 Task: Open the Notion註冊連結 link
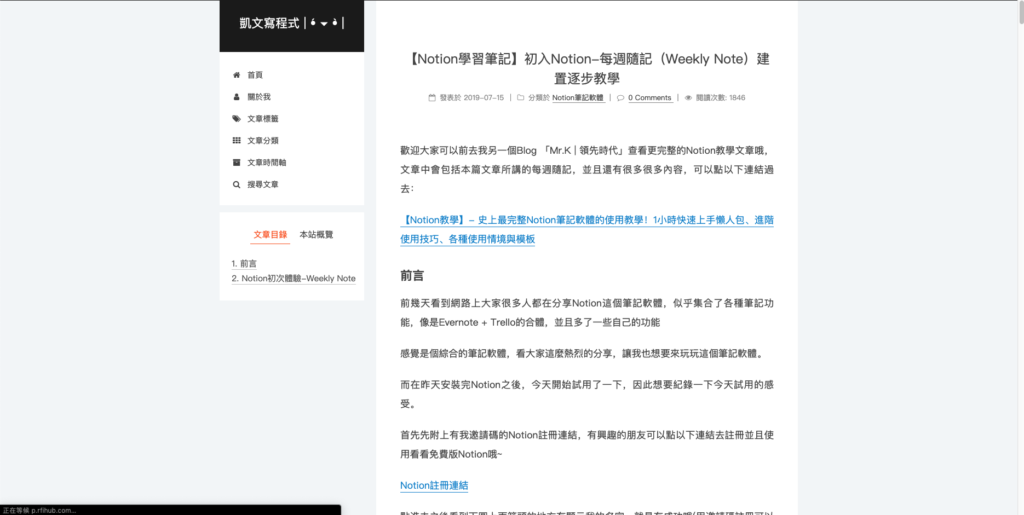pos(434,486)
